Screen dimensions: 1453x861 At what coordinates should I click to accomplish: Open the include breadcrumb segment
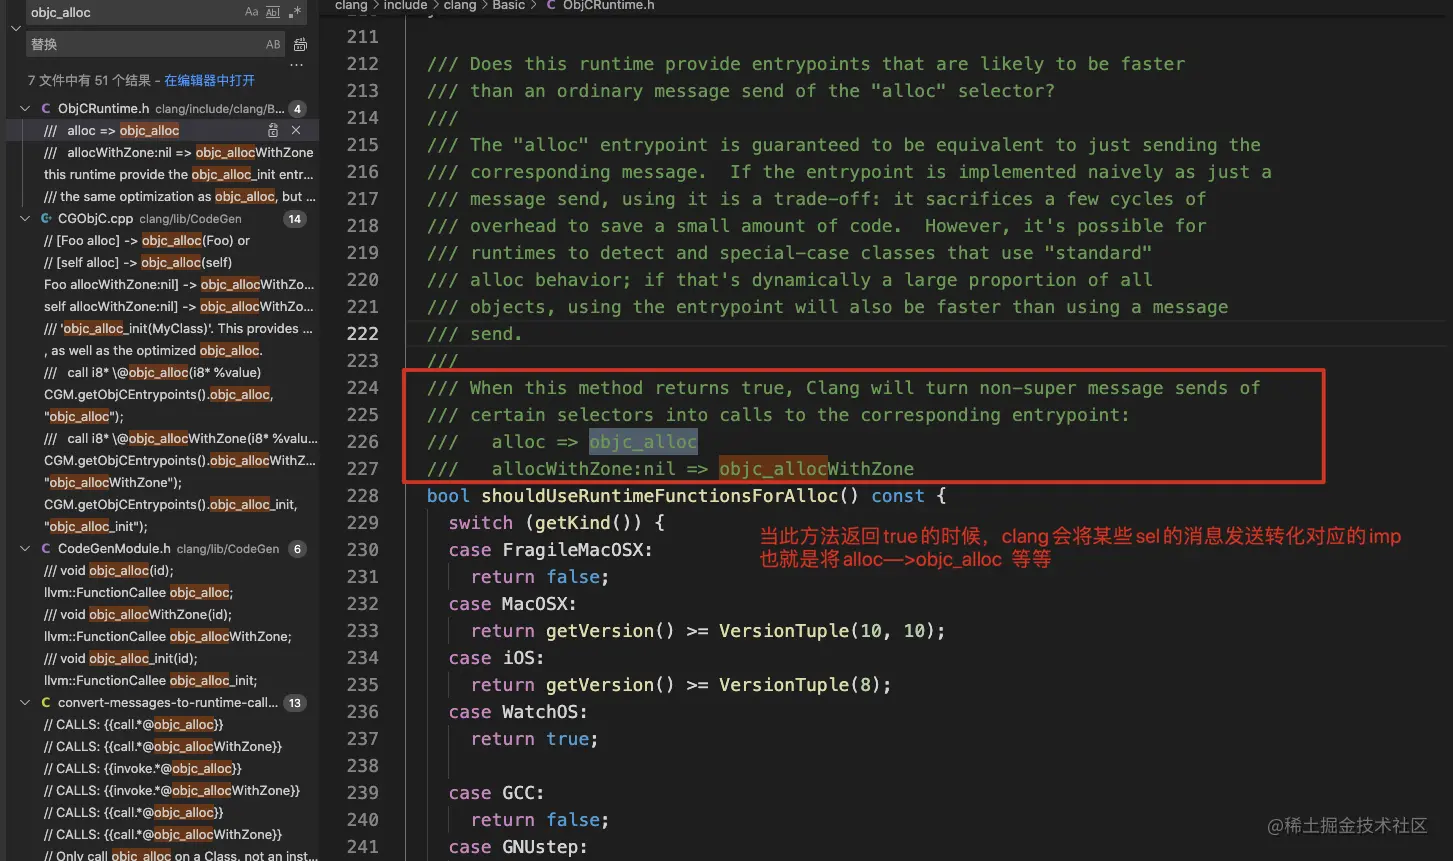click(405, 5)
